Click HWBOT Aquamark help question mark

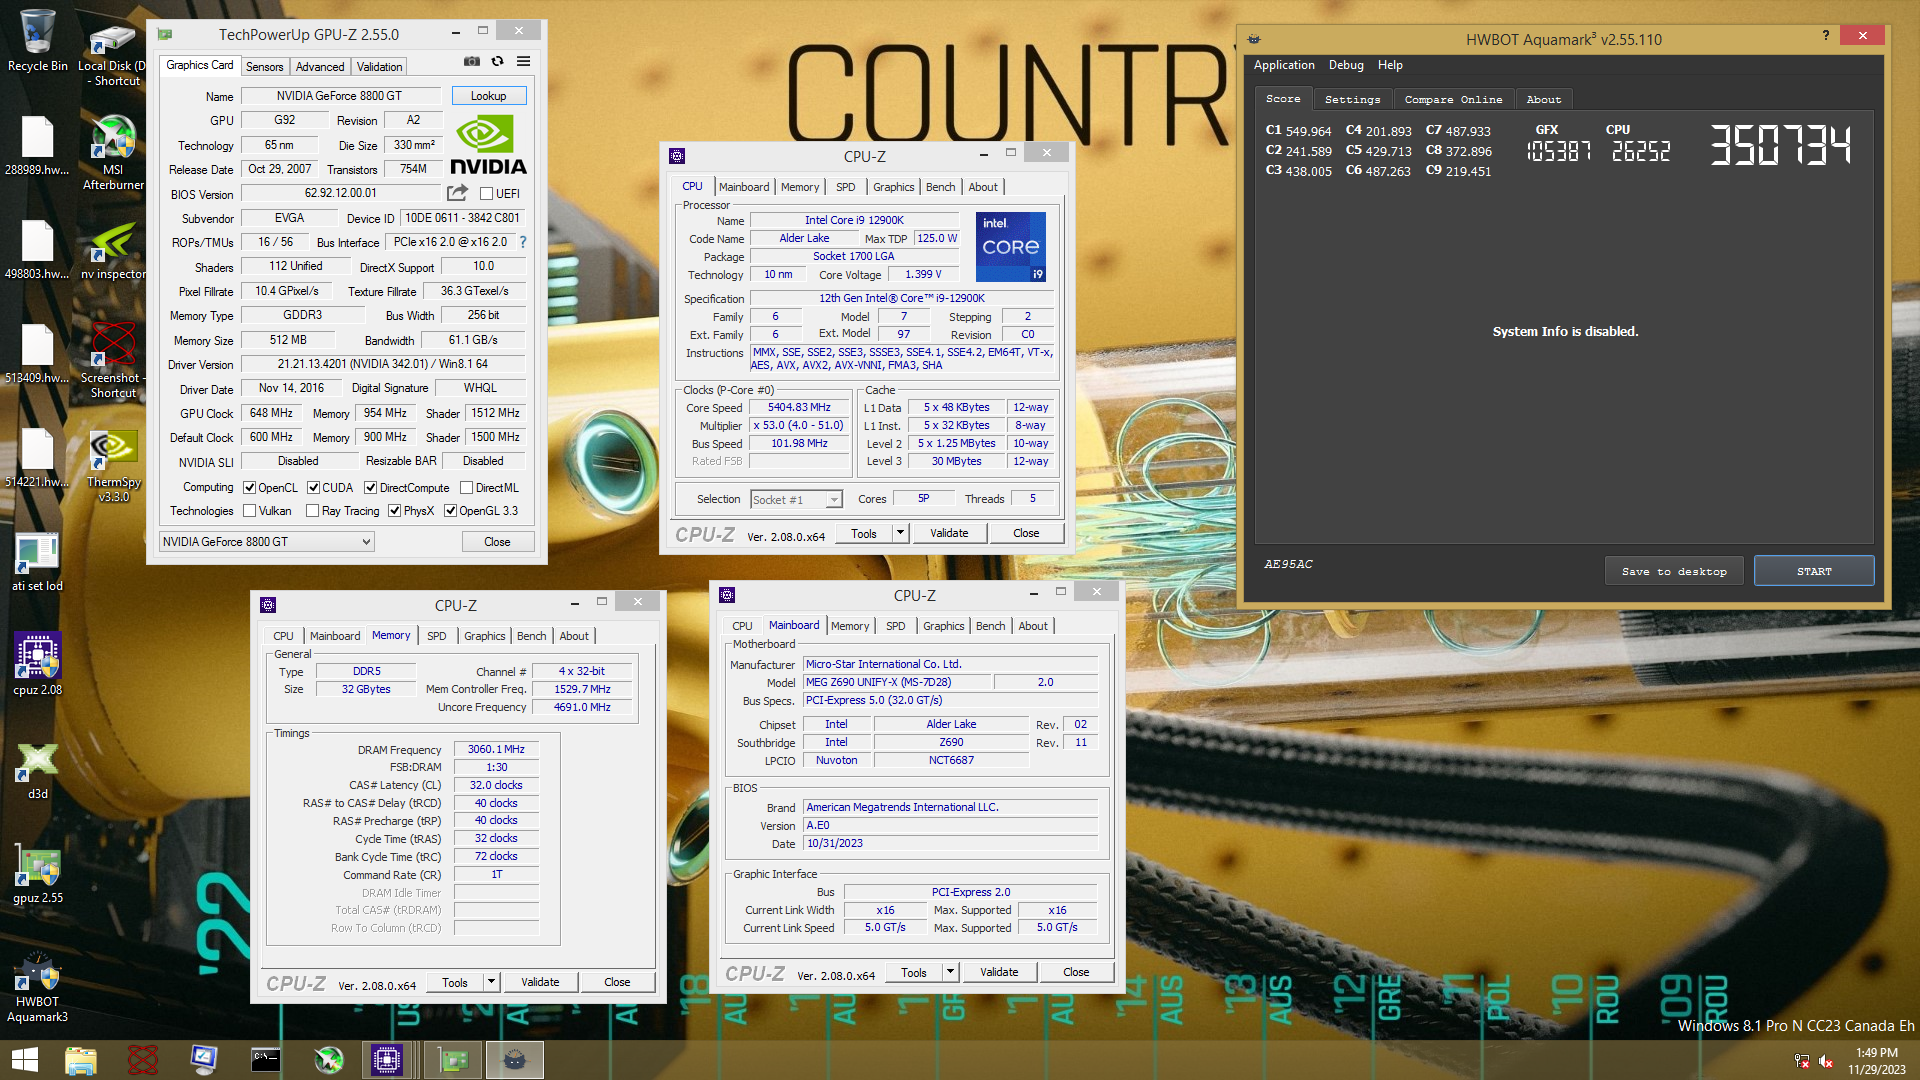tap(1826, 35)
